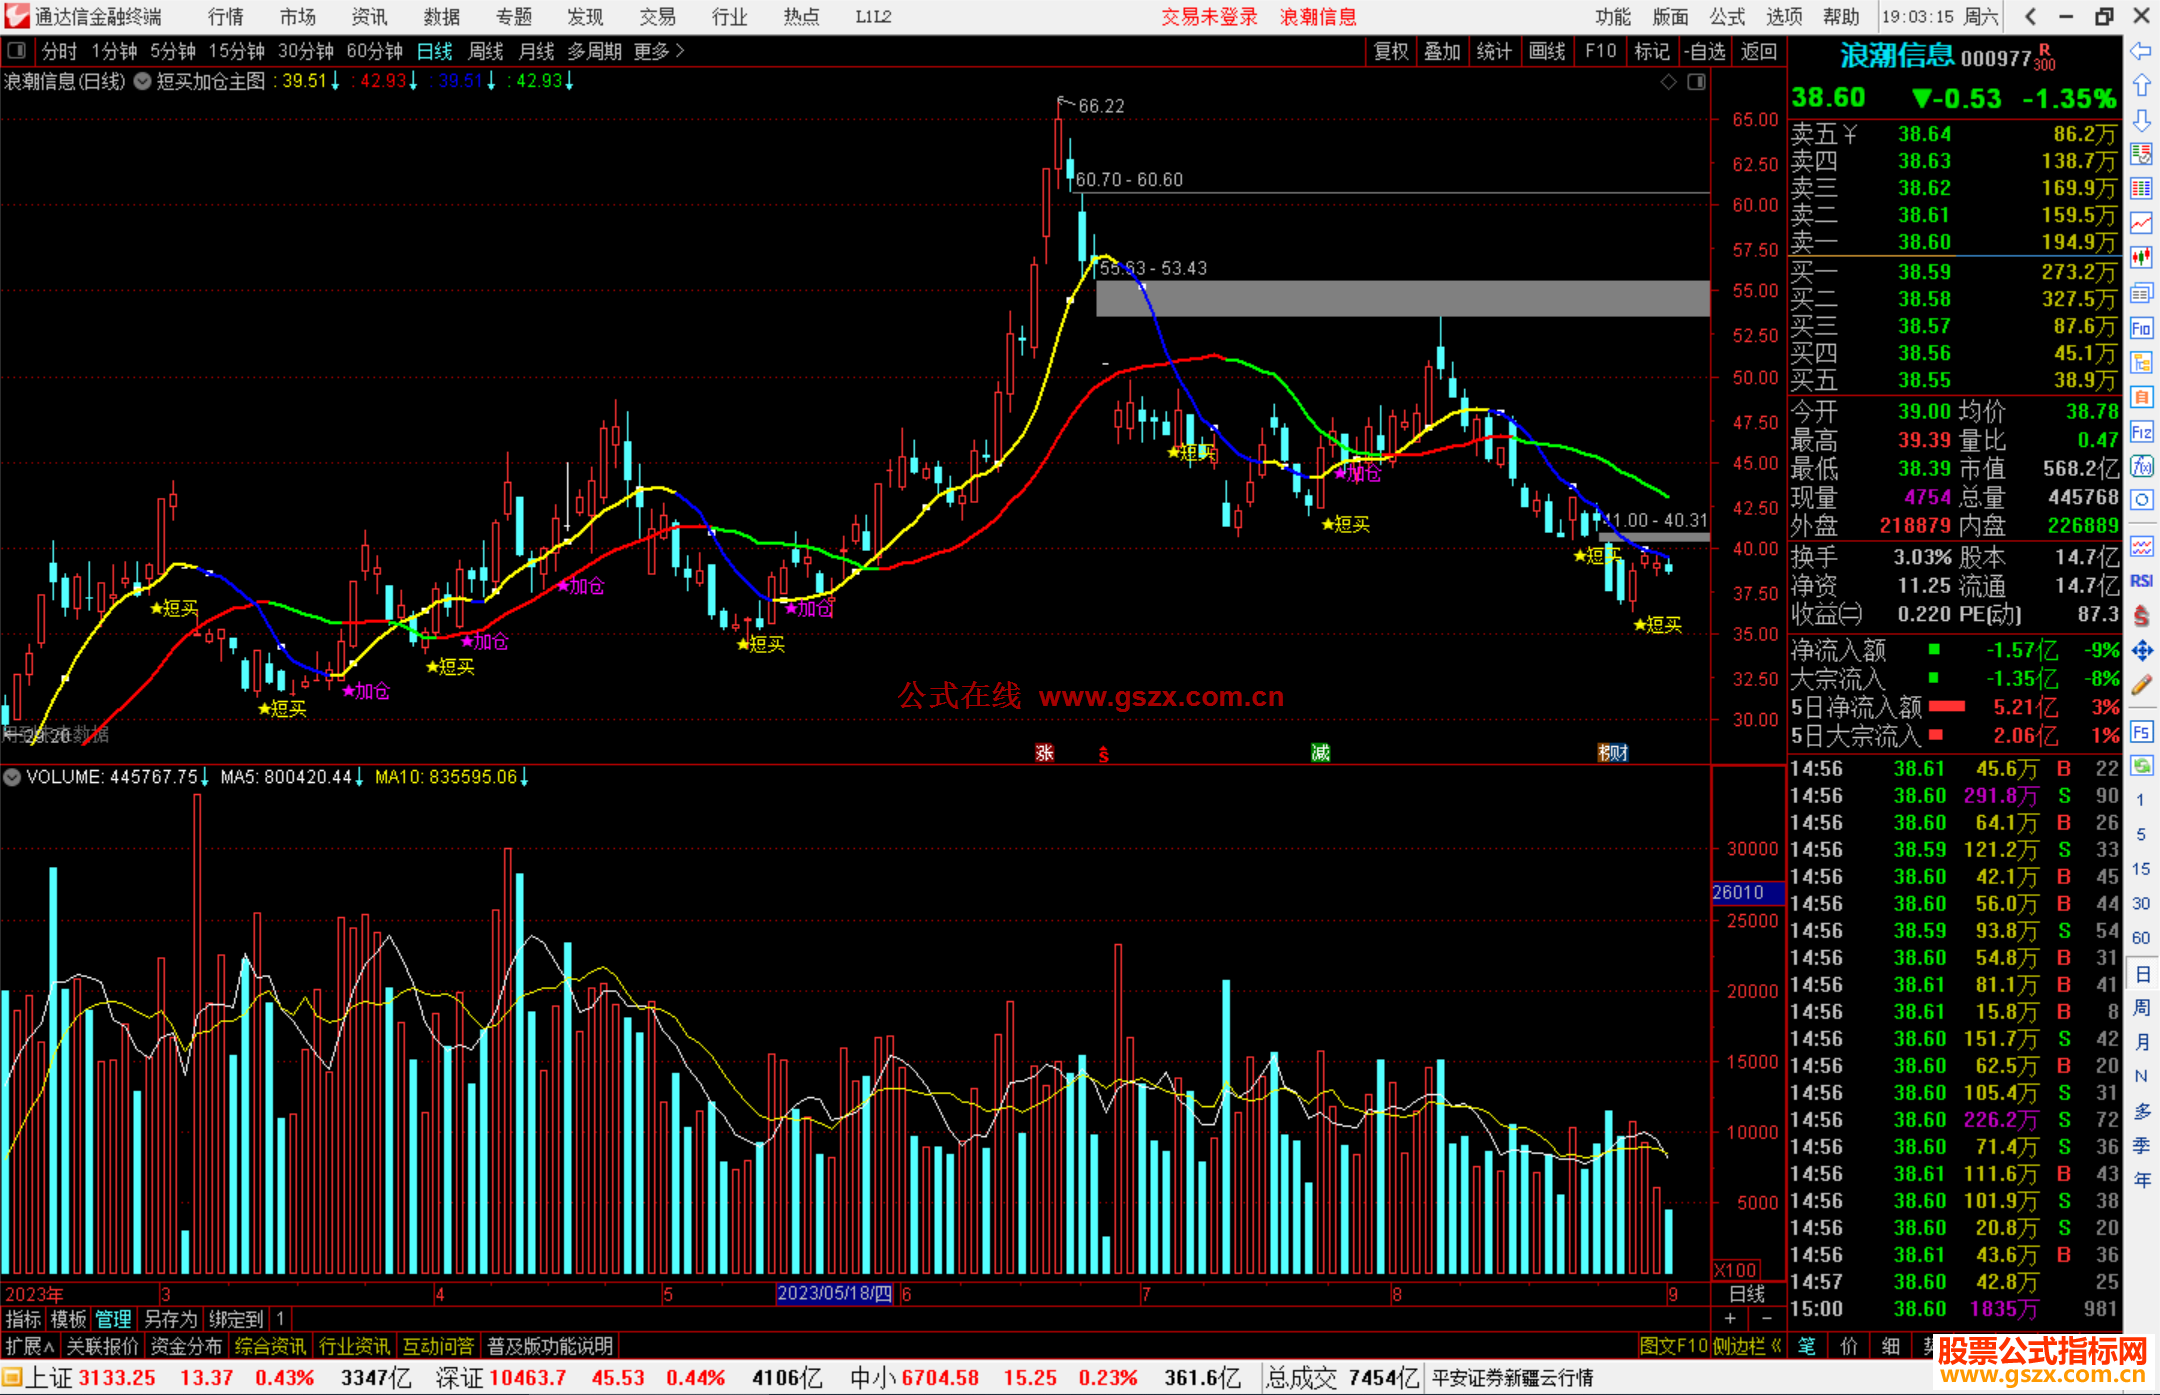The width and height of the screenshot is (2160, 1395).
Task: Click the 交易未登录 login link
Action: coord(1209,17)
